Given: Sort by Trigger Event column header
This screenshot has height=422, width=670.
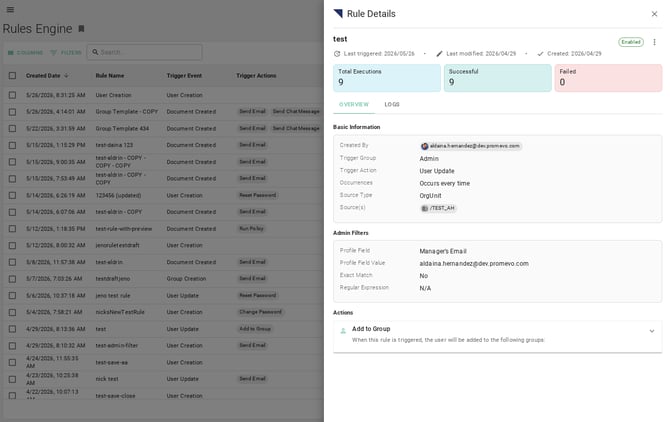Looking at the screenshot, I should (x=184, y=76).
